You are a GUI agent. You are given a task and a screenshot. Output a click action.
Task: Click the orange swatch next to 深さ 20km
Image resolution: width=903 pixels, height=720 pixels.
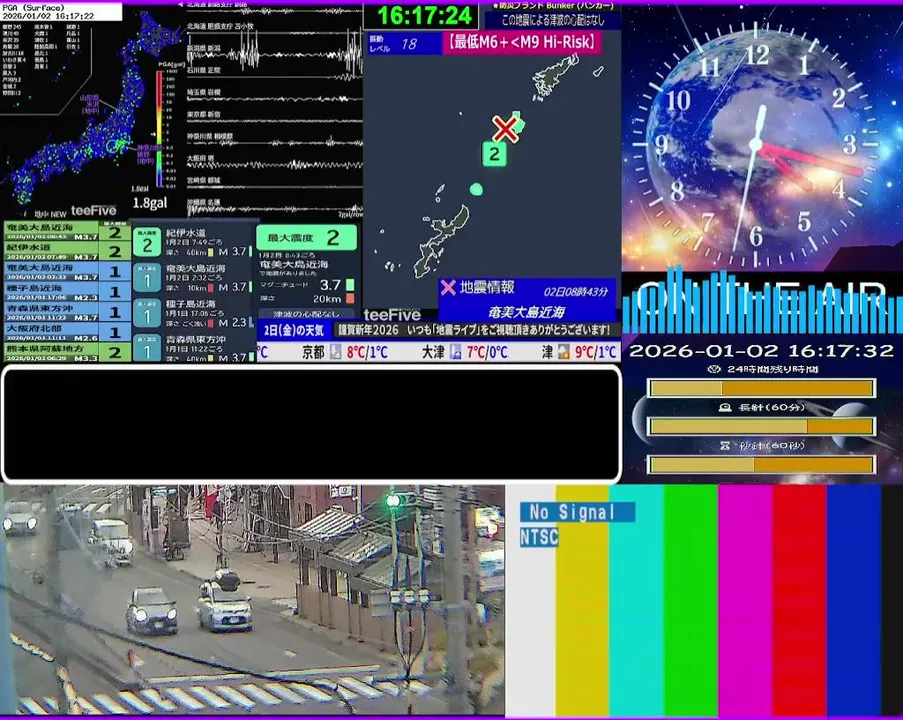[350, 298]
